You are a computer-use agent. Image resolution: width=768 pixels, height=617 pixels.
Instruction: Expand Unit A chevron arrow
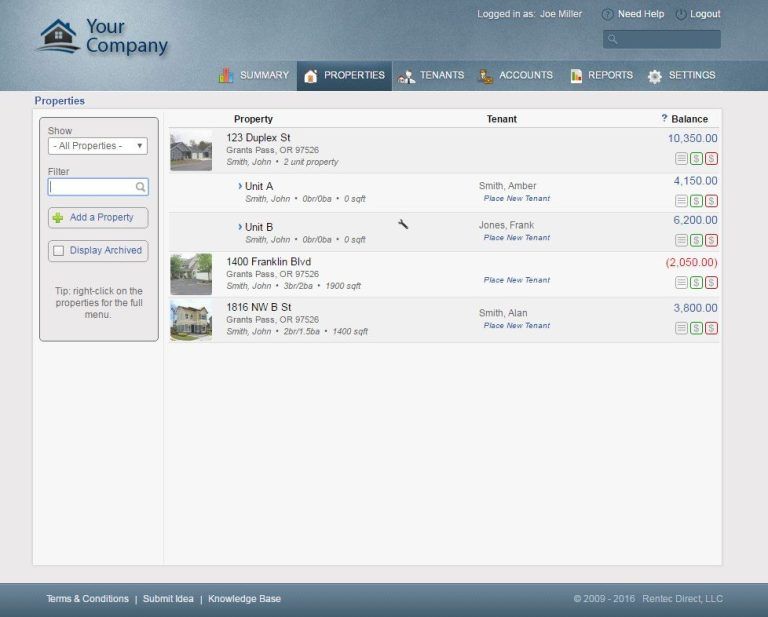240,186
